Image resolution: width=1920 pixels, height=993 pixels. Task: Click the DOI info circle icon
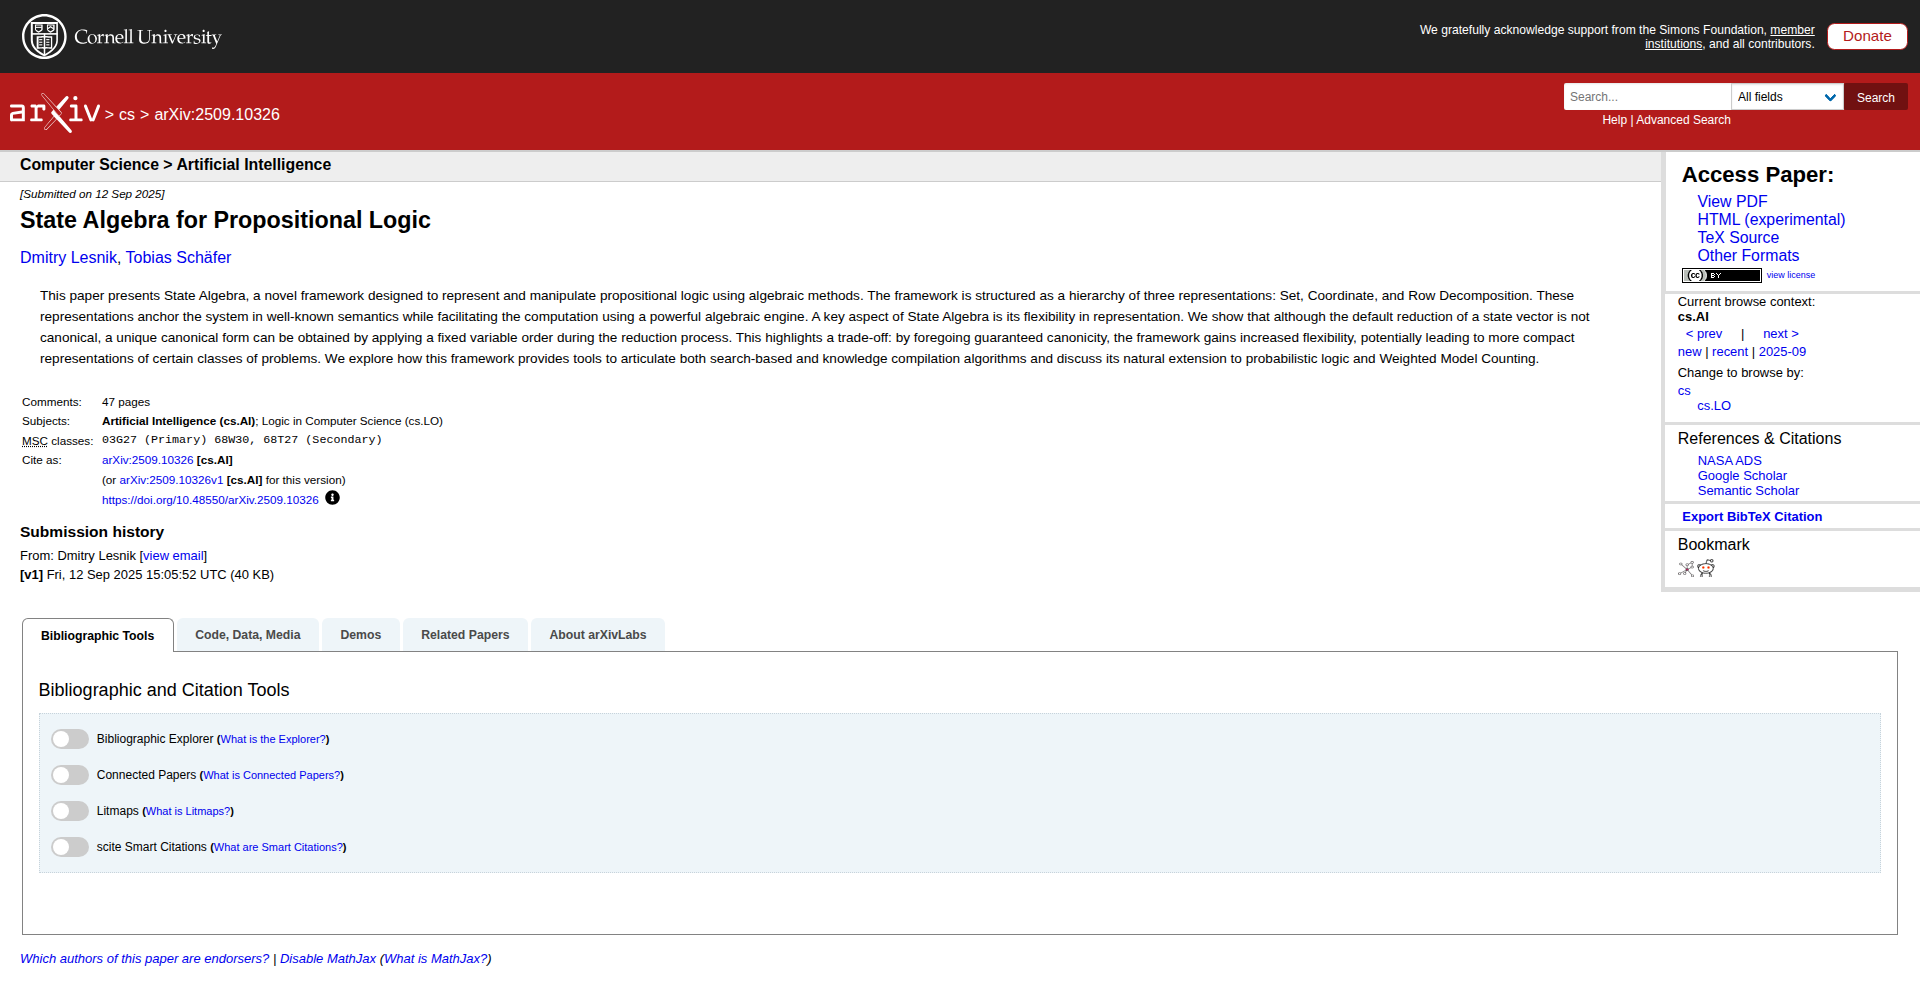tap(333, 498)
